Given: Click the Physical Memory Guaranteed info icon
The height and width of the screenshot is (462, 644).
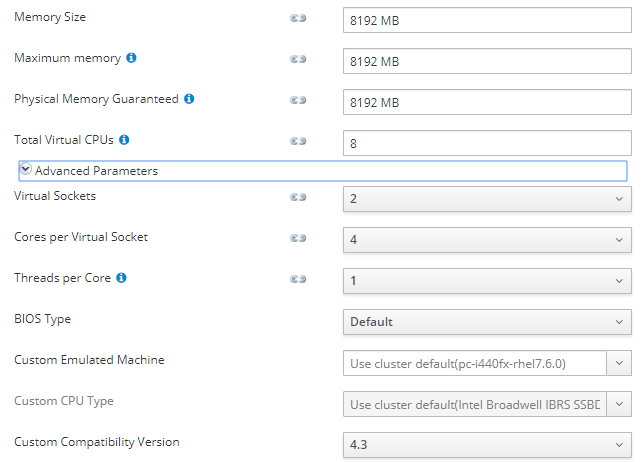Looking at the screenshot, I should tap(189, 99).
